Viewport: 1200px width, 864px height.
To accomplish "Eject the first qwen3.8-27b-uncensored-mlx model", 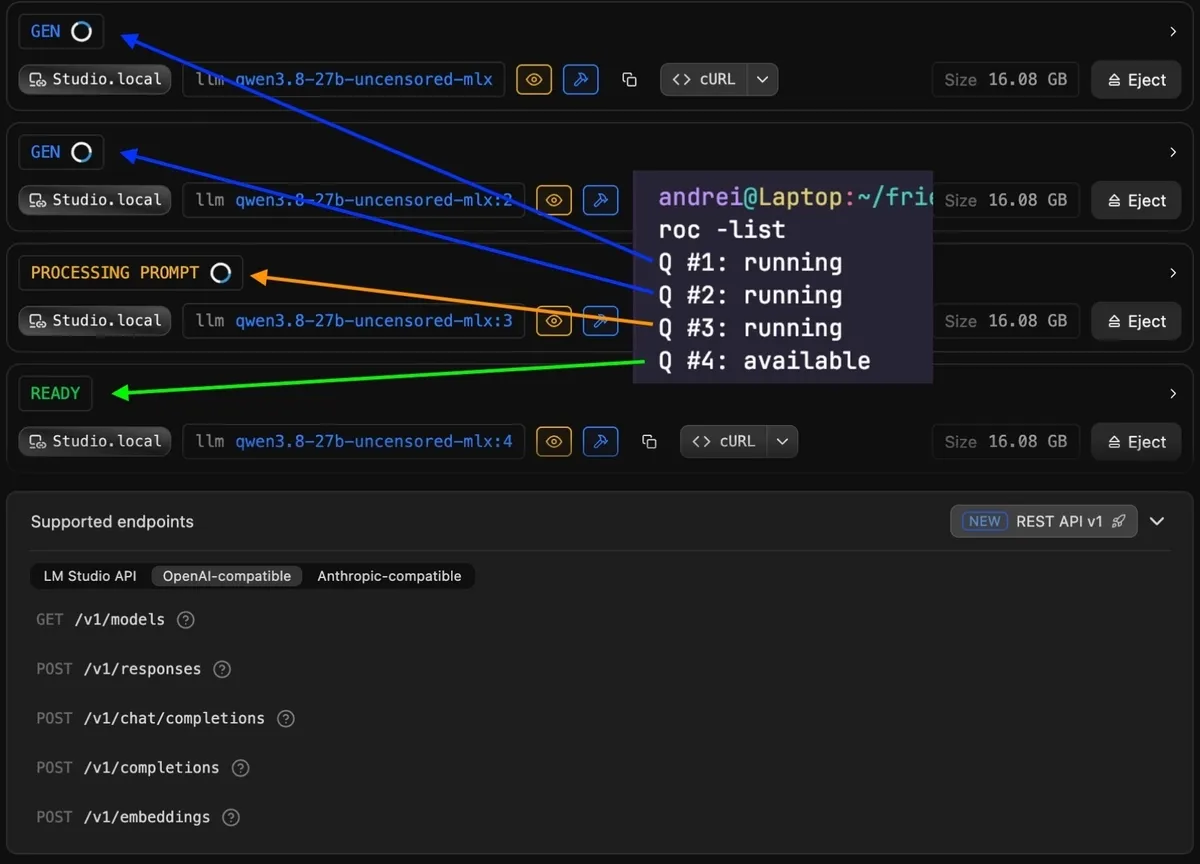I will pos(1136,80).
